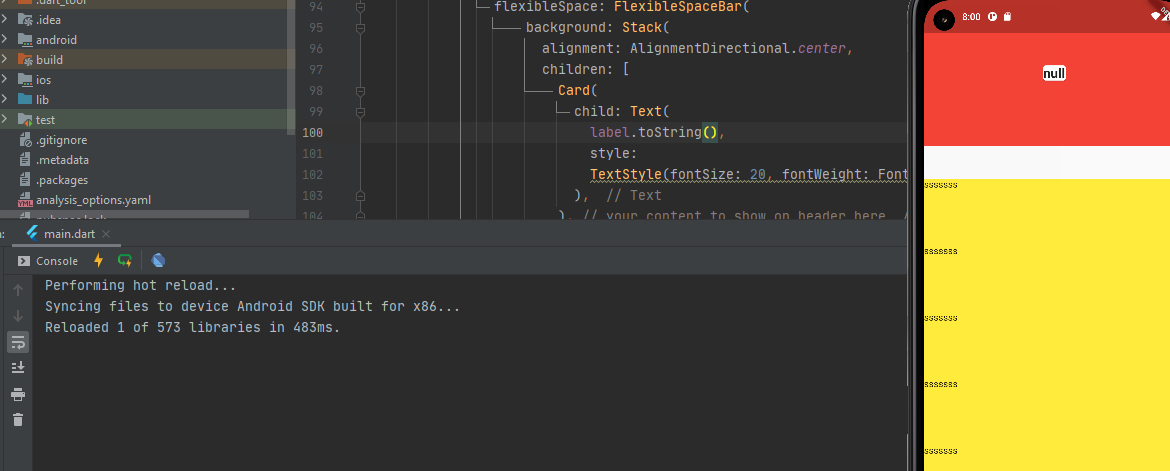Click the test folder icon
Screen dimensions: 1170x471
point(25,119)
